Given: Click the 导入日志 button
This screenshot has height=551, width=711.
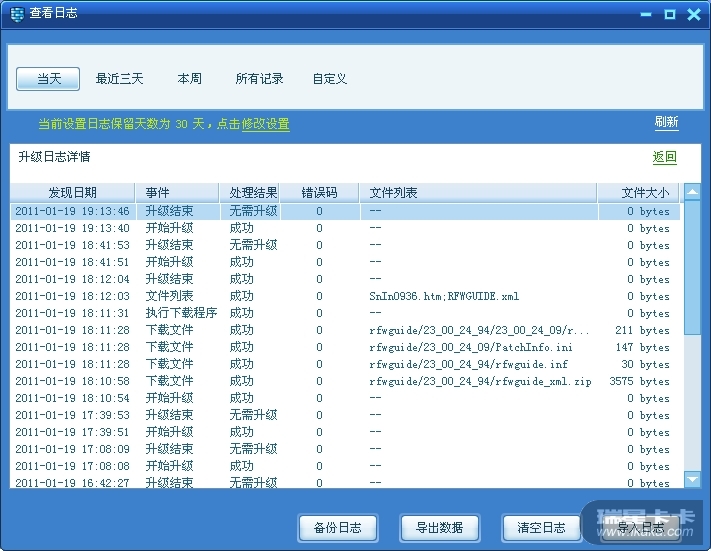Looking at the screenshot, I should coord(641,528).
